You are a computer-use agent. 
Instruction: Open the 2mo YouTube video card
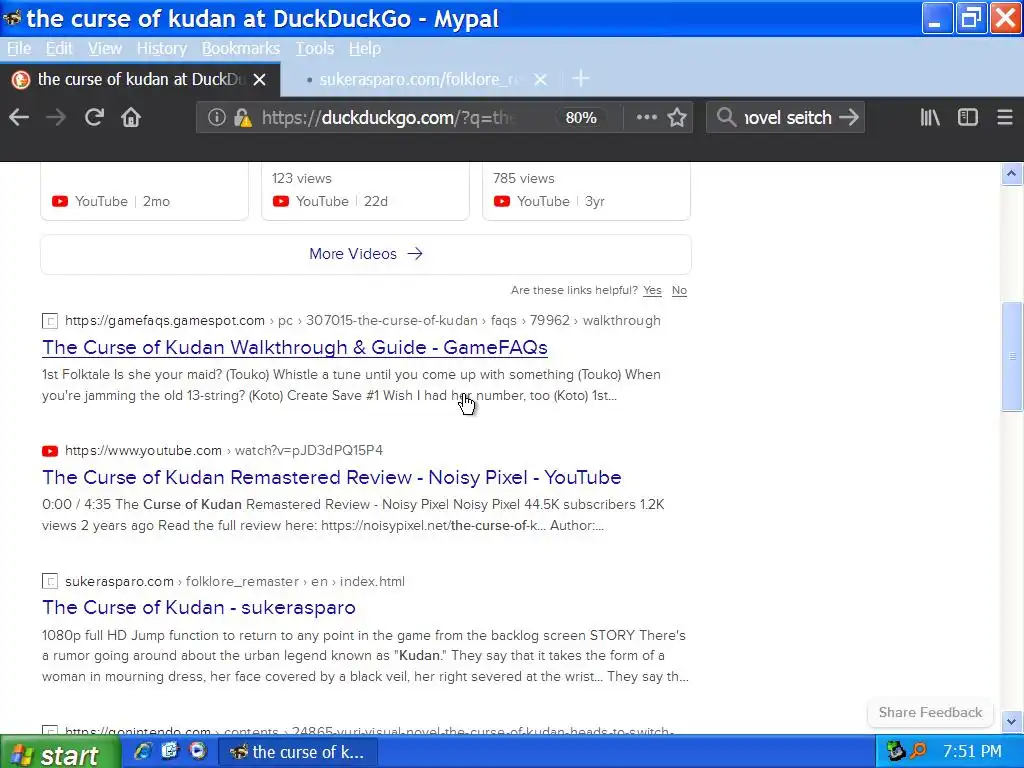(x=144, y=191)
